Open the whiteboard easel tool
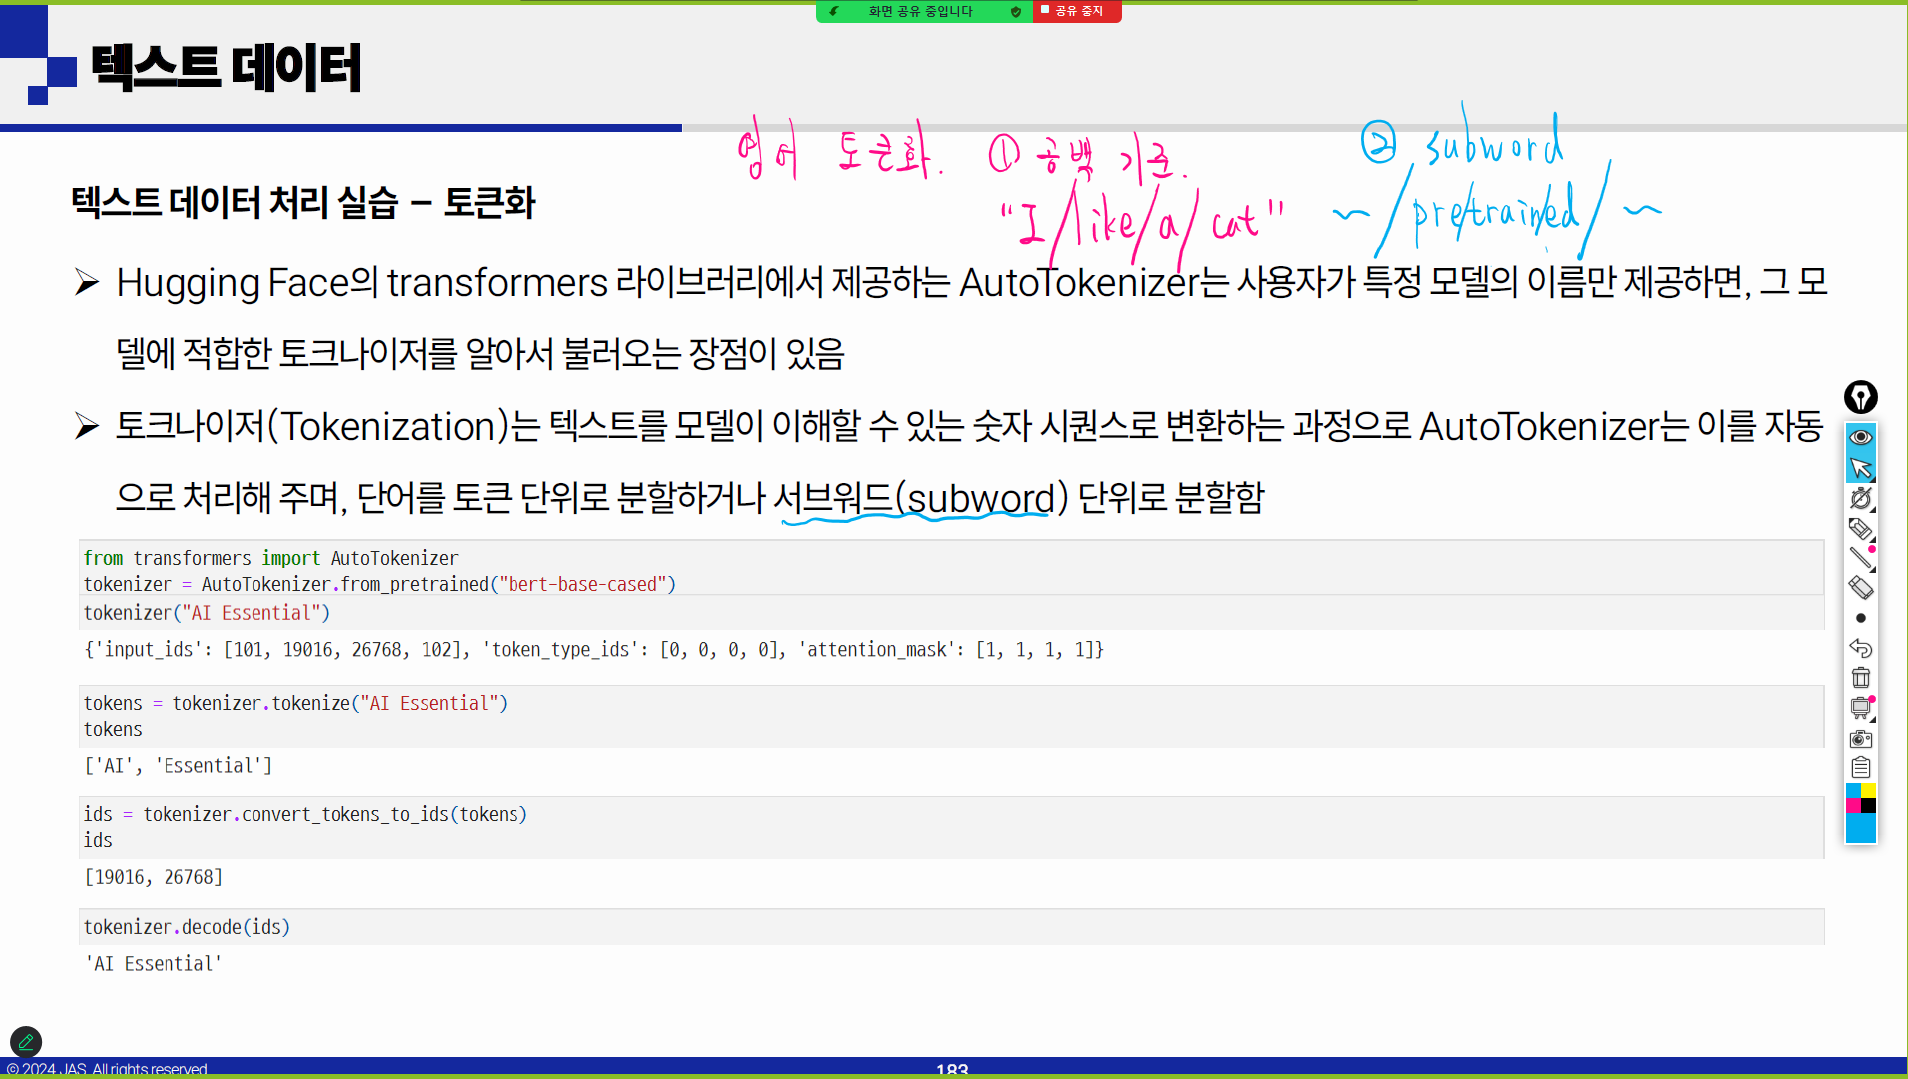1908x1079 pixels. tap(1860, 708)
